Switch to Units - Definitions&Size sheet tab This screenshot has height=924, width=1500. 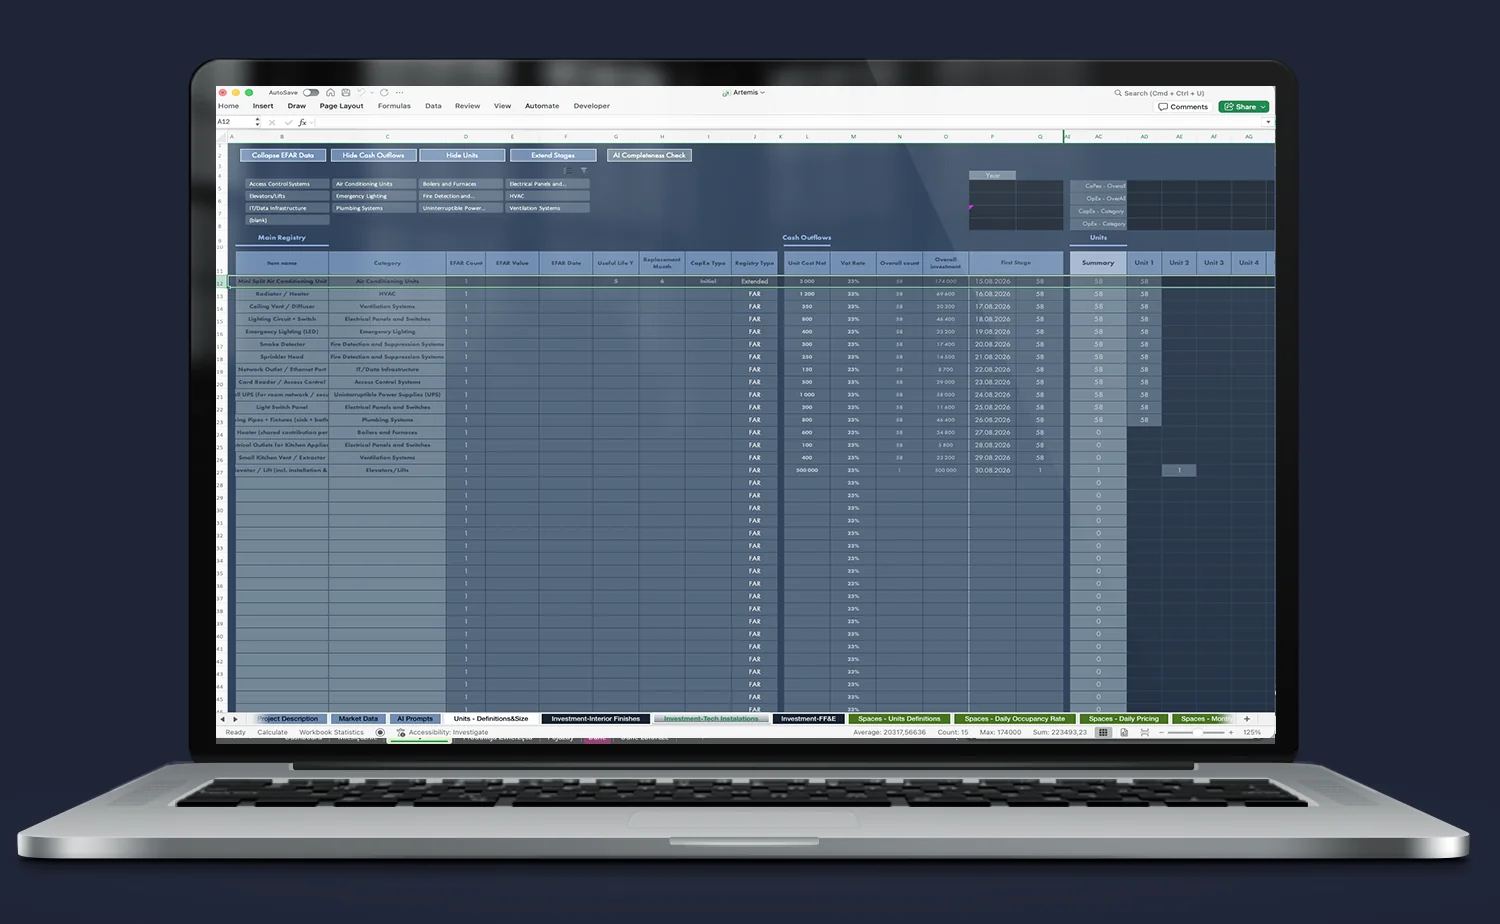(x=490, y=719)
